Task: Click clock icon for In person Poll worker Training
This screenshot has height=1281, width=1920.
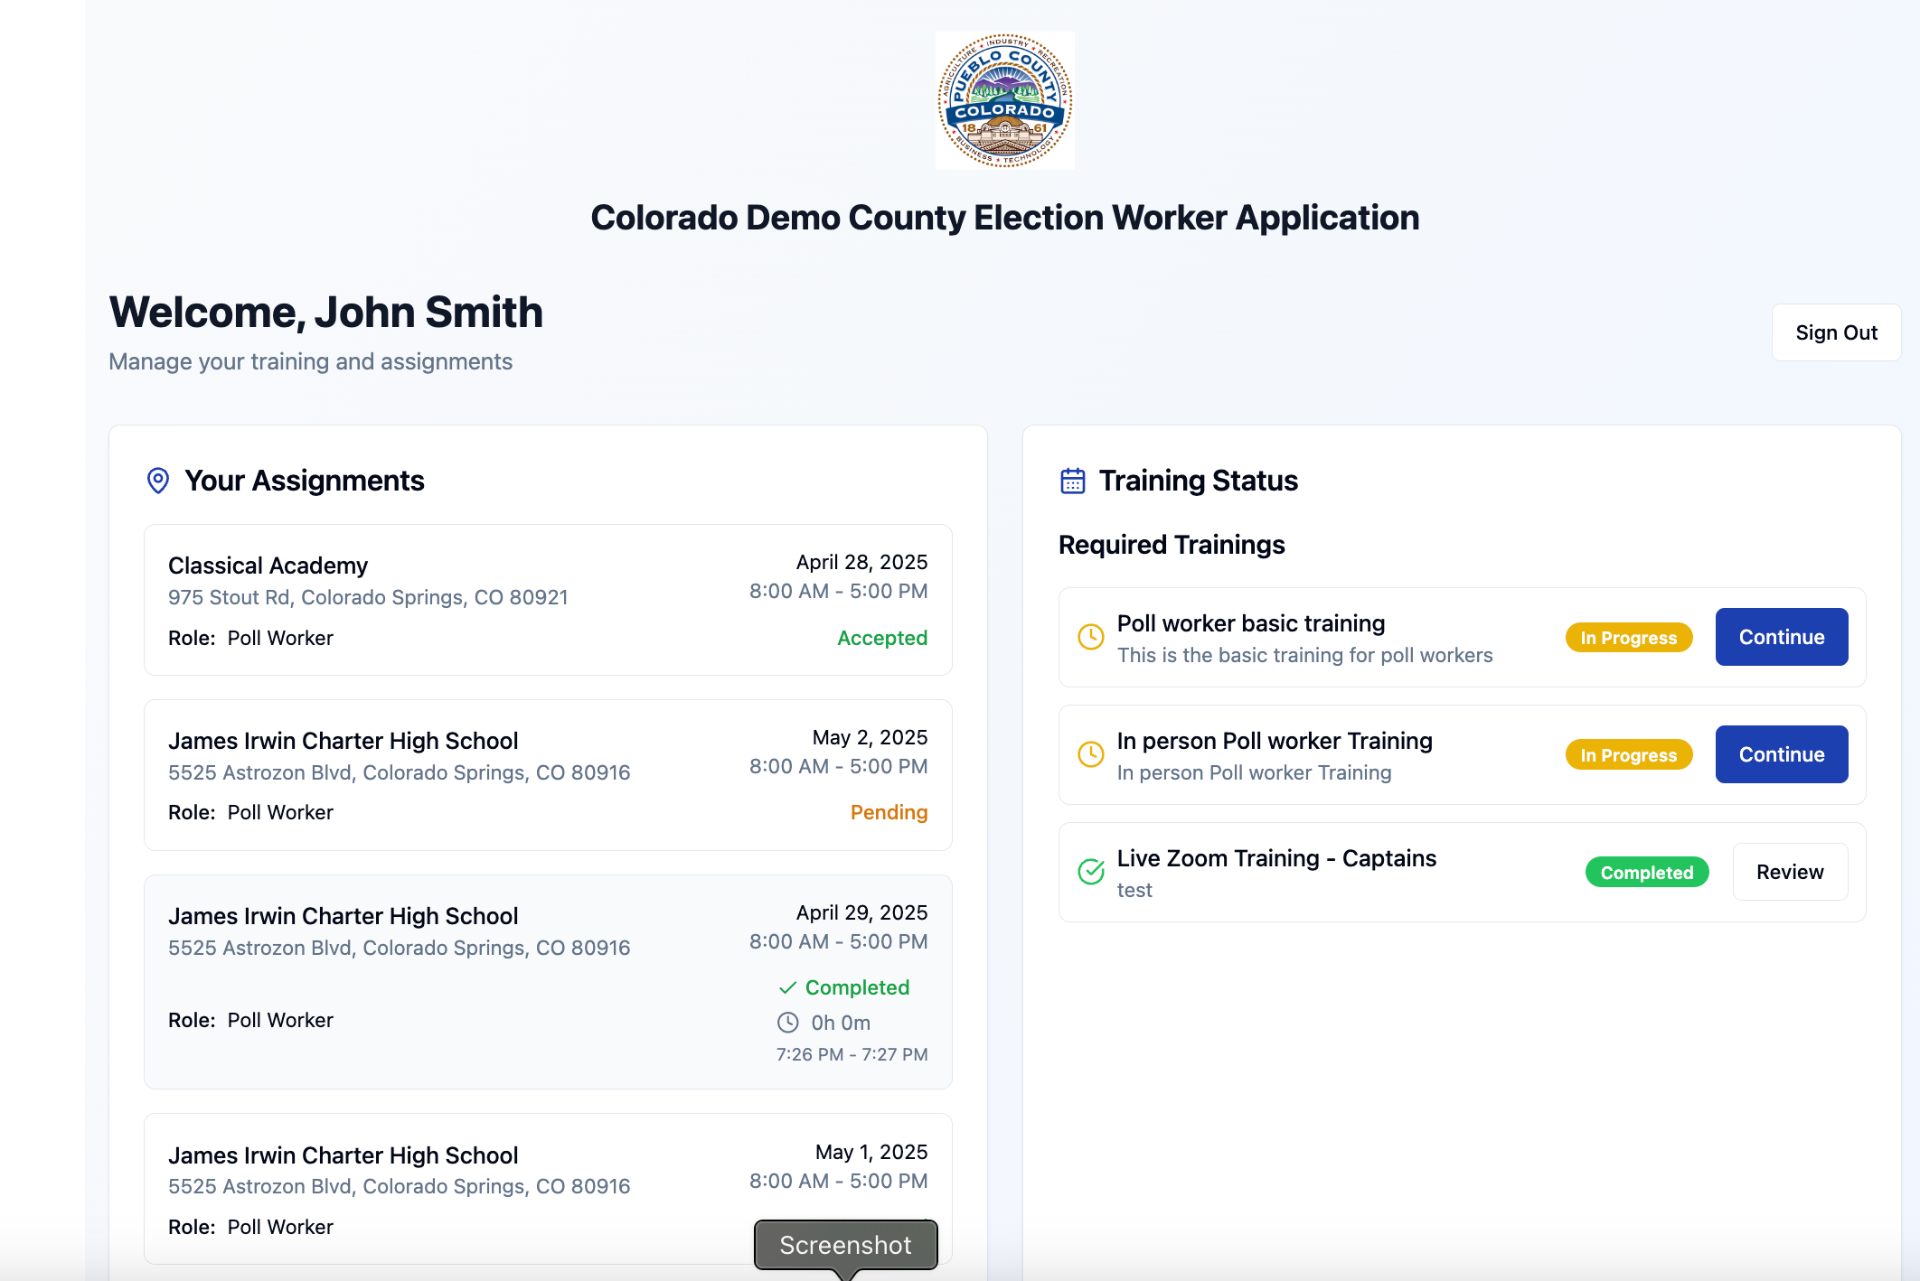Action: coord(1090,755)
